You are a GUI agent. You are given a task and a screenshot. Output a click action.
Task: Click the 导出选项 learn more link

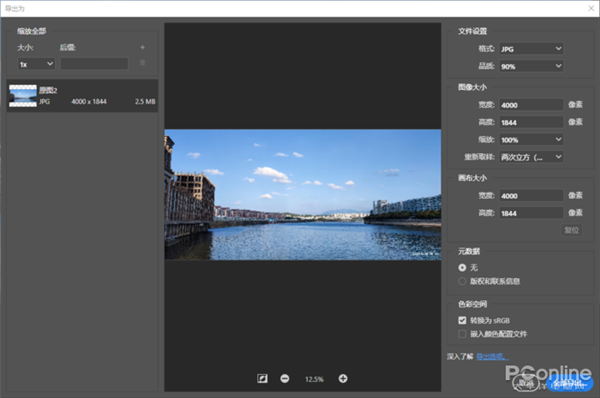point(492,357)
